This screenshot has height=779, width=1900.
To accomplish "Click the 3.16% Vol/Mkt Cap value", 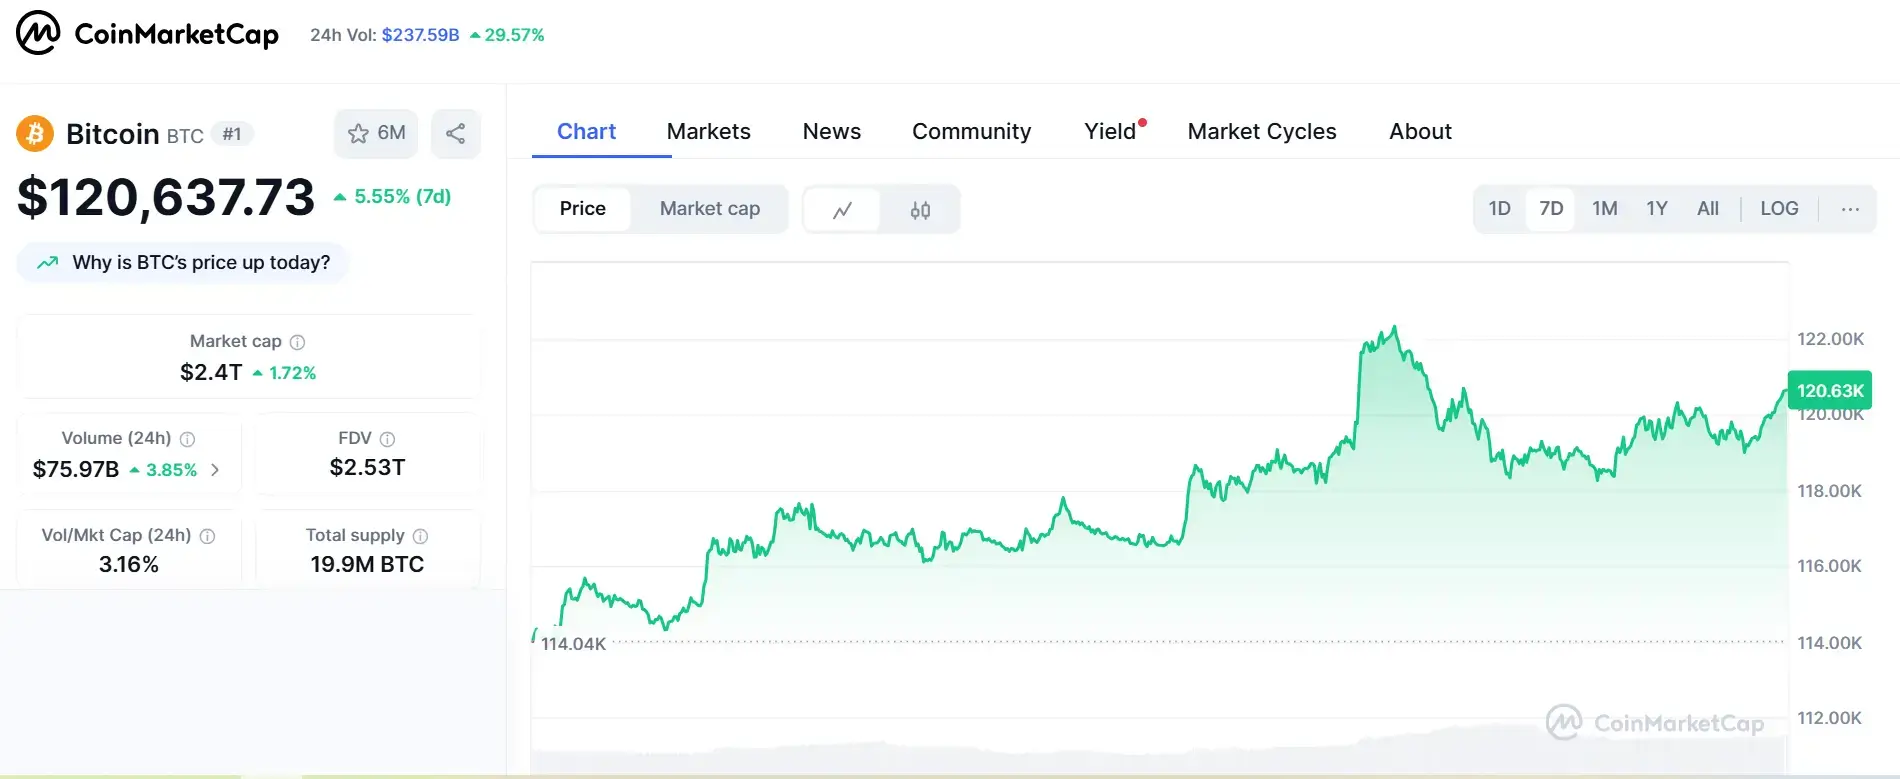I will pyautogui.click(x=129, y=565).
